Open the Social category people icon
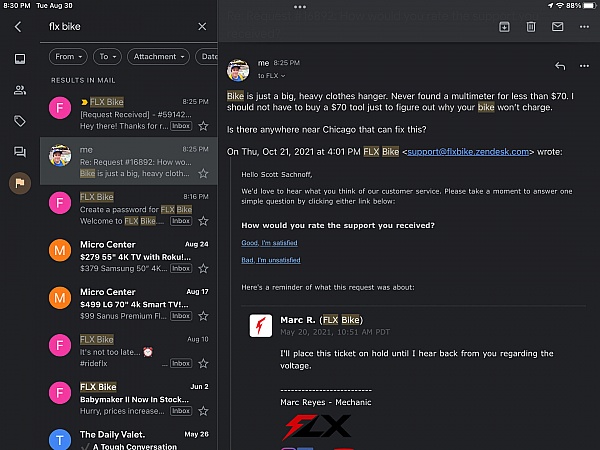This screenshot has width=600, height=450. coord(19,90)
